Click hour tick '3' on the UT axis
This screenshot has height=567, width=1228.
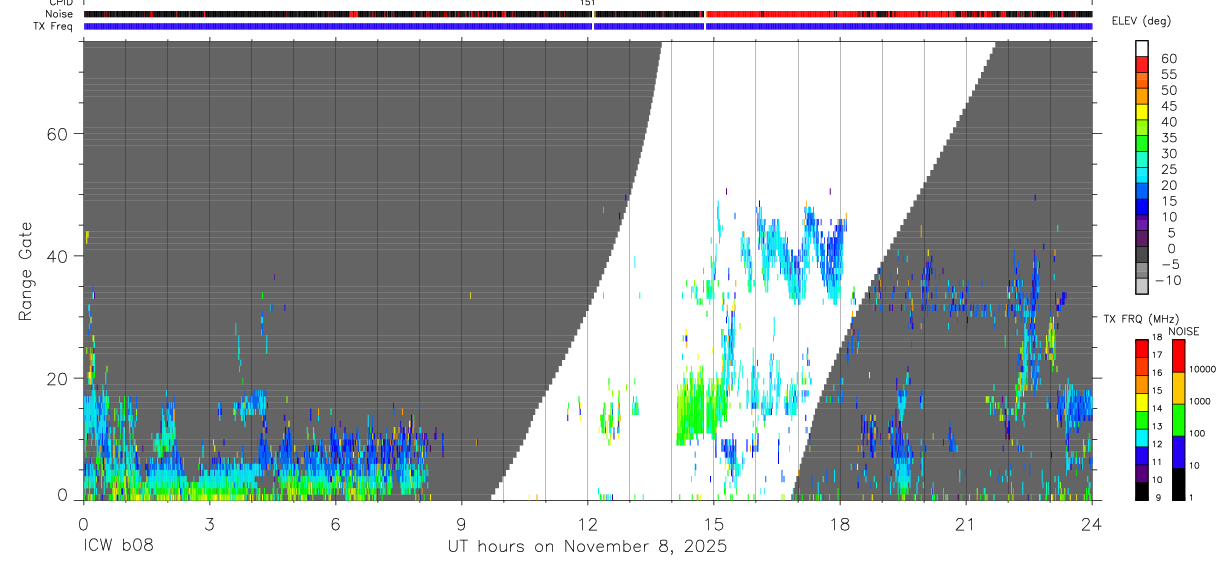(x=209, y=523)
